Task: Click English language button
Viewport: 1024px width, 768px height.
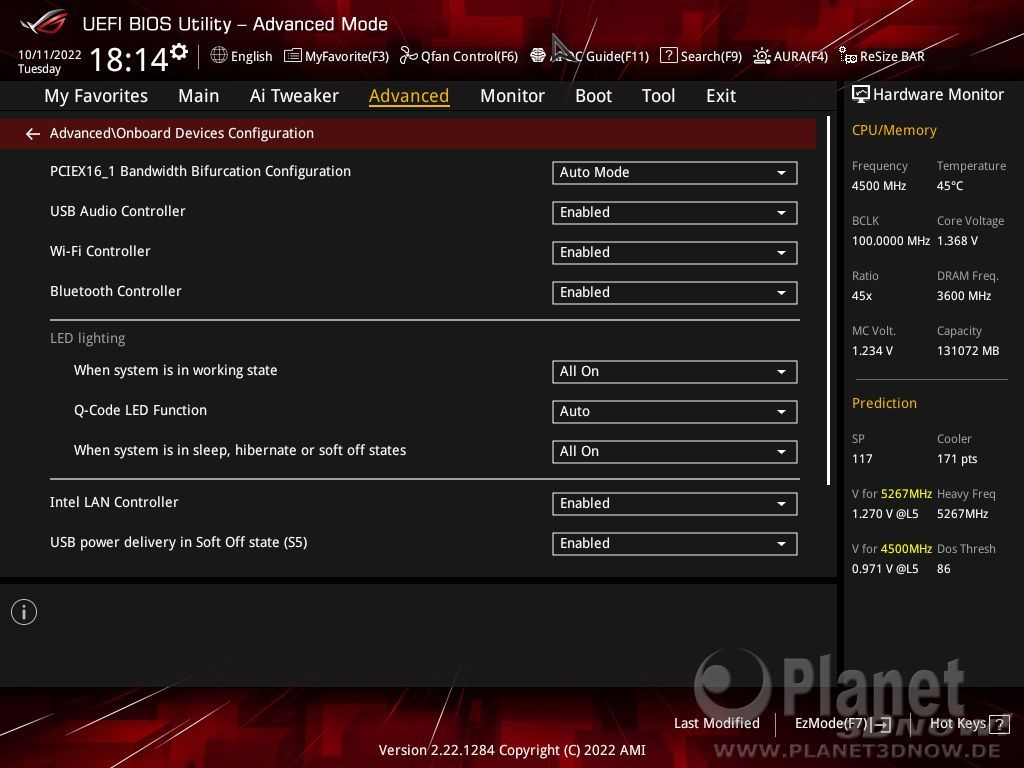Action: (x=241, y=56)
